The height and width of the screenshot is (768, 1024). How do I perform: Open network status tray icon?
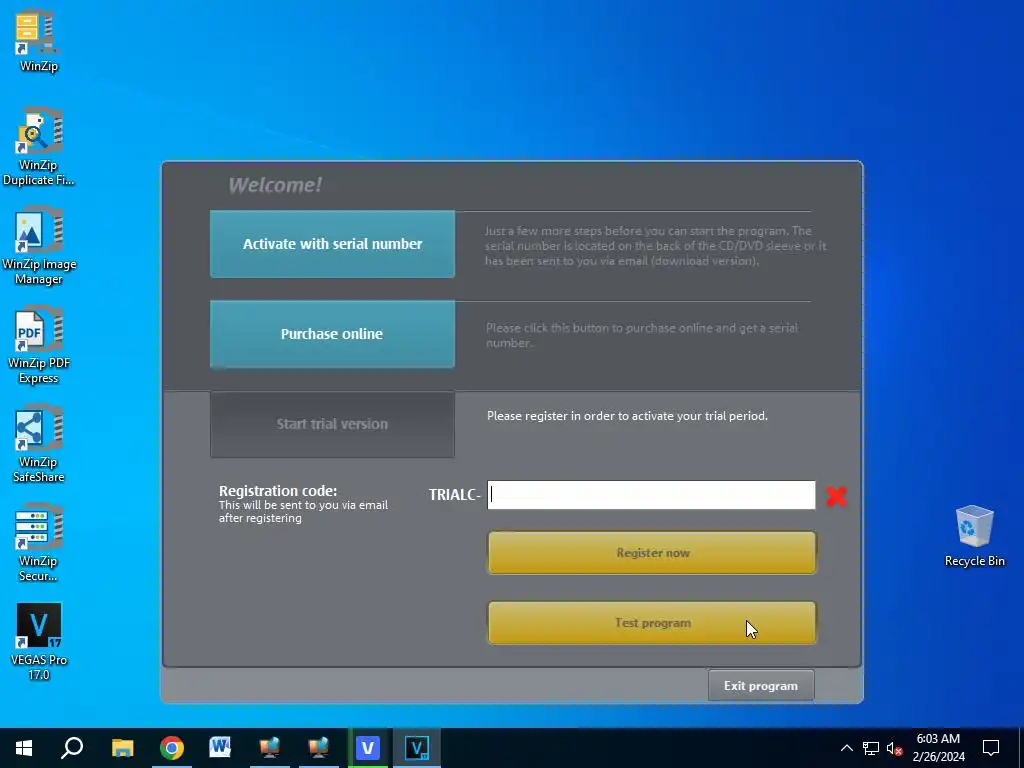click(x=871, y=748)
